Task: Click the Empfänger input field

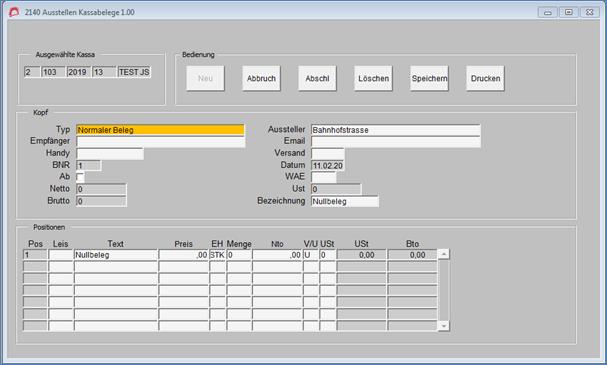Action: pyautogui.click(x=160, y=142)
